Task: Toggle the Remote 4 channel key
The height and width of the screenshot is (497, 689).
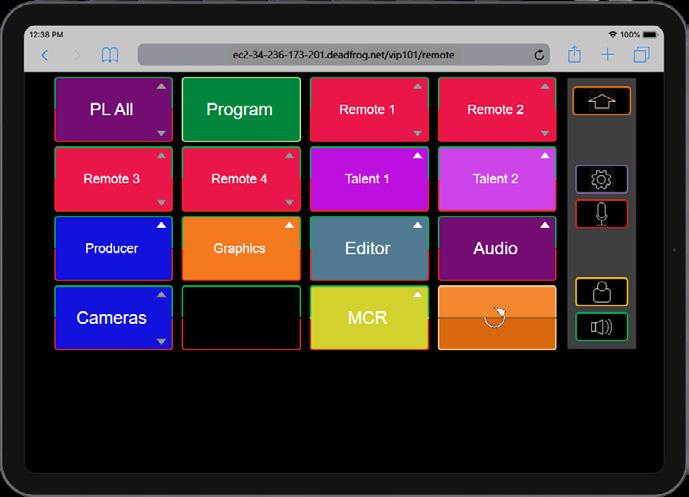Action: [x=241, y=179]
